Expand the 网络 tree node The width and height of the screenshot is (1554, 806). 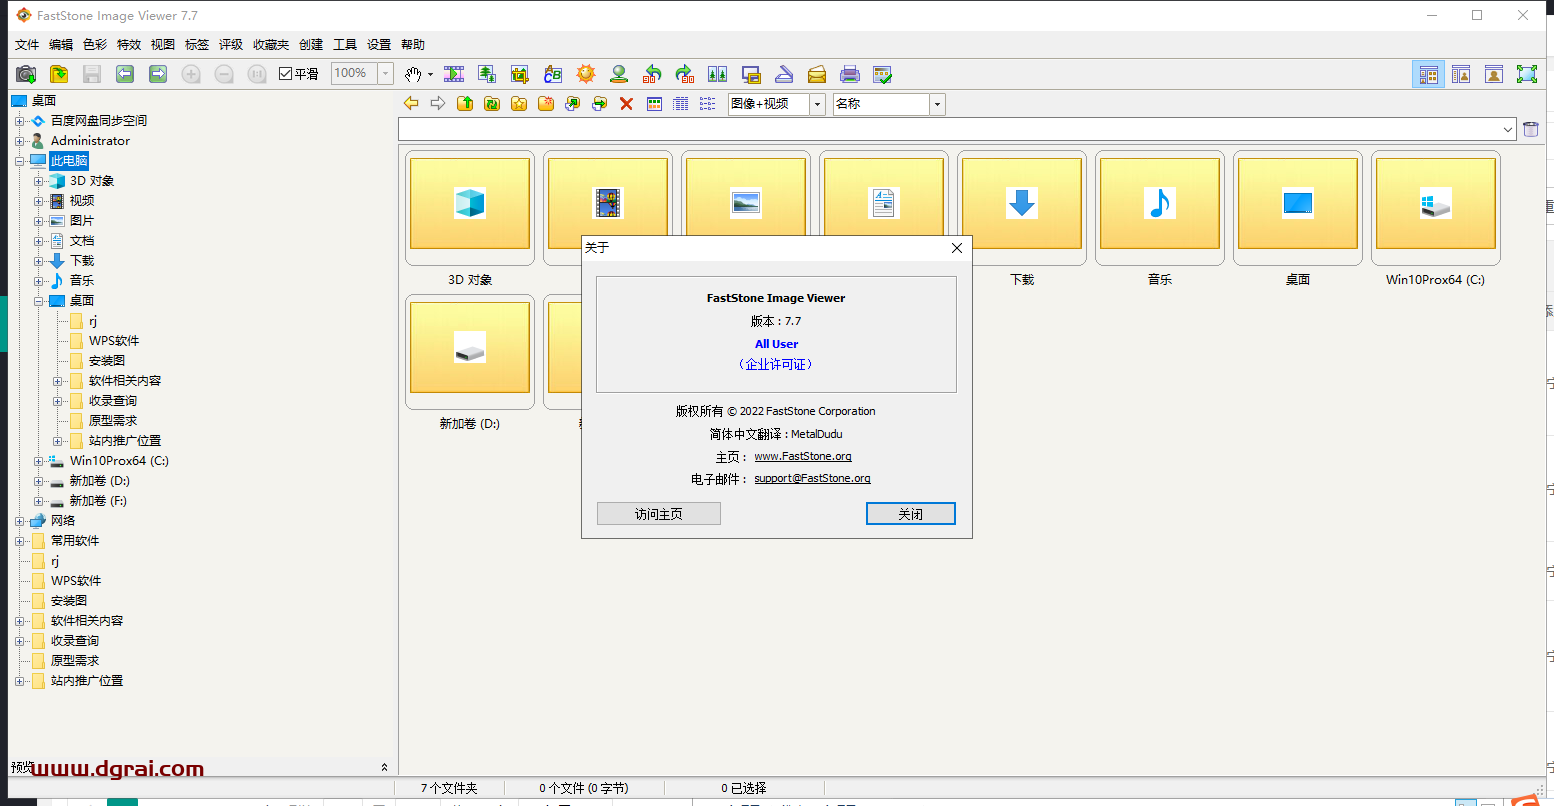(19, 521)
